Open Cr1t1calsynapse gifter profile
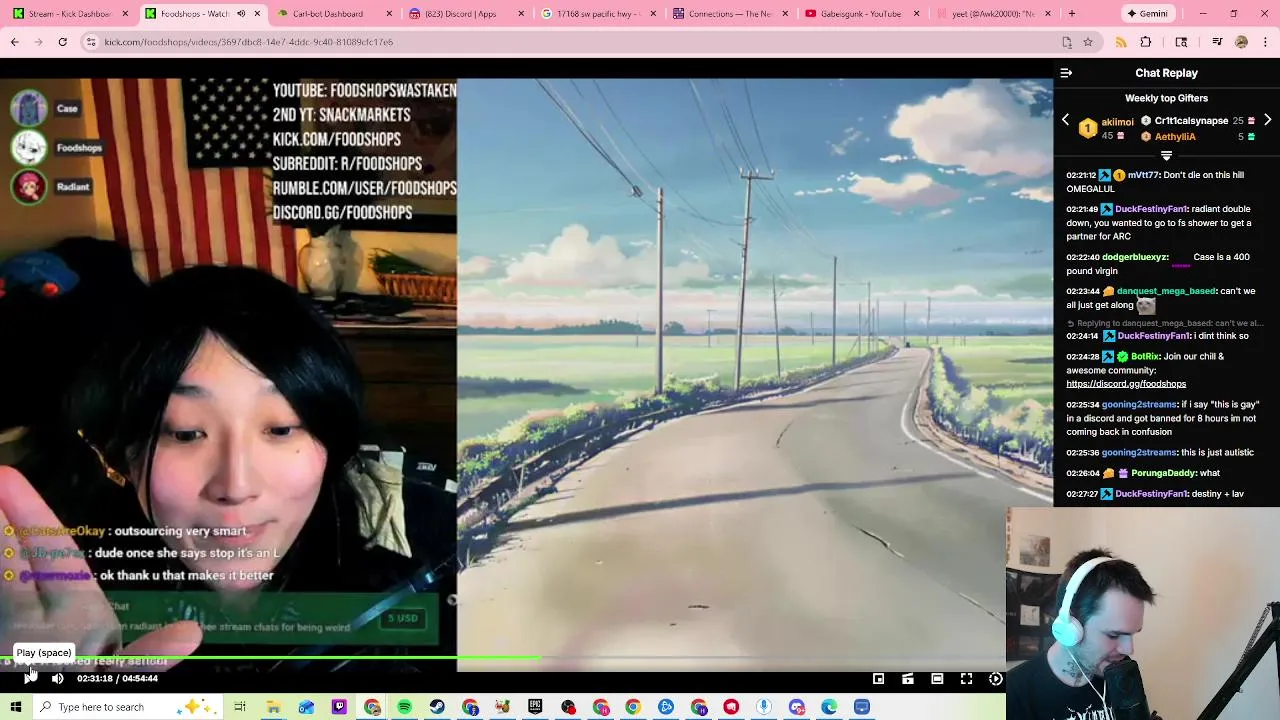This screenshot has width=1280, height=720. click(1191, 120)
